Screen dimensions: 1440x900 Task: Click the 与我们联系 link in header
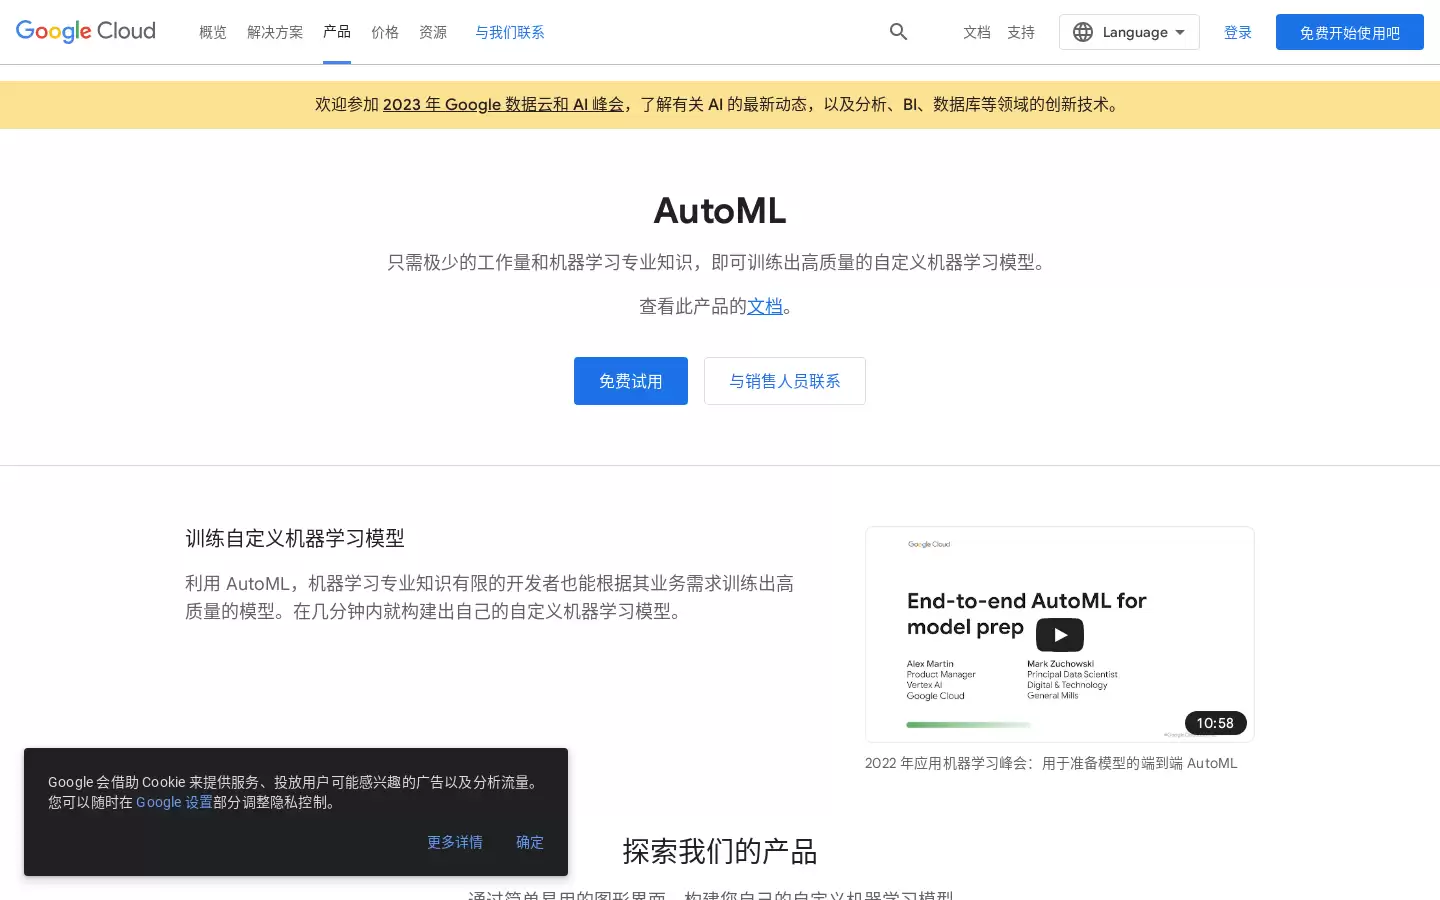click(510, 32)
